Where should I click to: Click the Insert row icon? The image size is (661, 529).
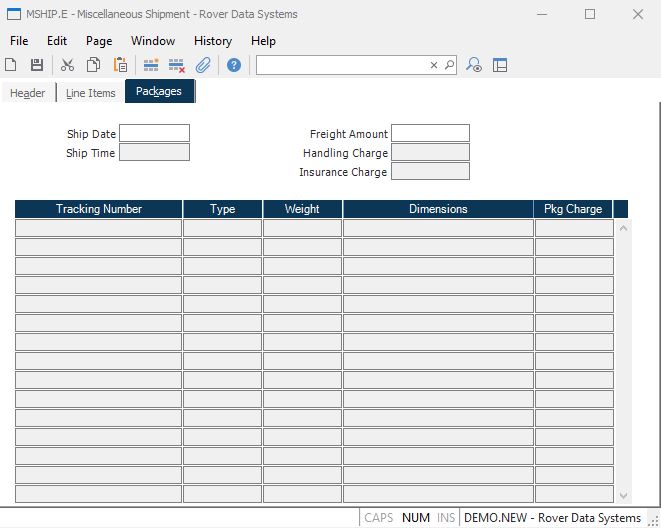(x=151, y=65)
